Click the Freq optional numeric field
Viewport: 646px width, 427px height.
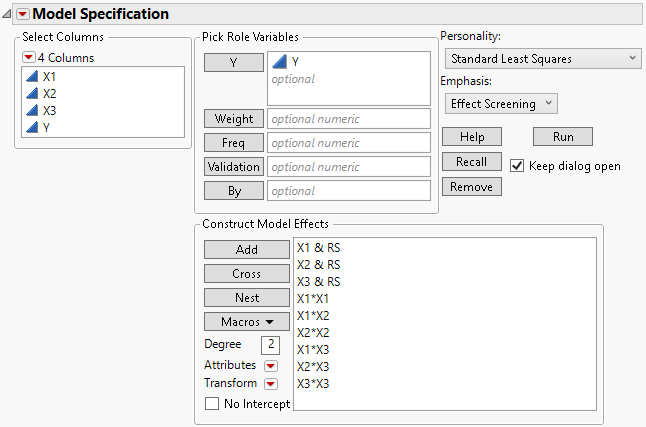349,143
